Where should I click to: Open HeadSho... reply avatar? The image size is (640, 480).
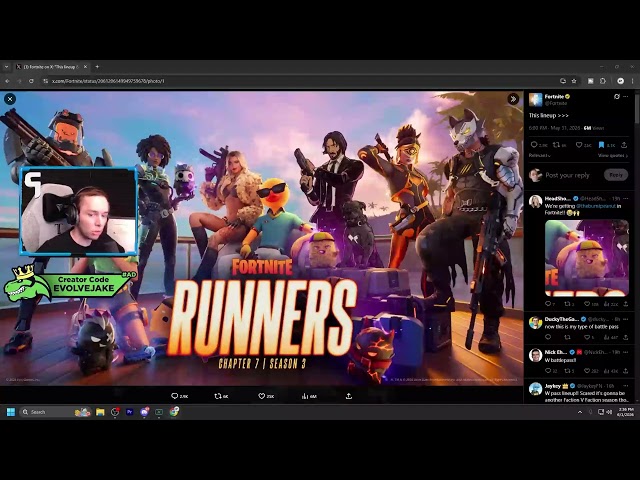tap(535, 202)
